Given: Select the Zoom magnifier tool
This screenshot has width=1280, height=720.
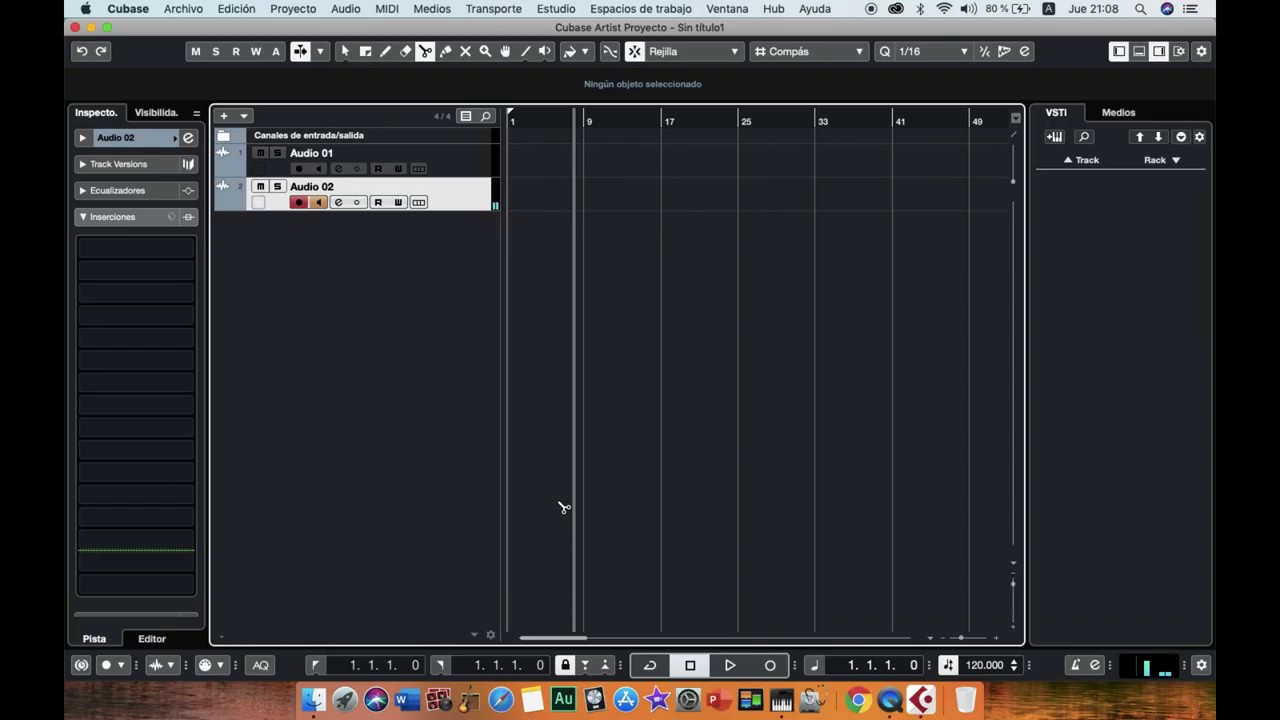Looking at the screenshot, I should click(x=485, y=51).
